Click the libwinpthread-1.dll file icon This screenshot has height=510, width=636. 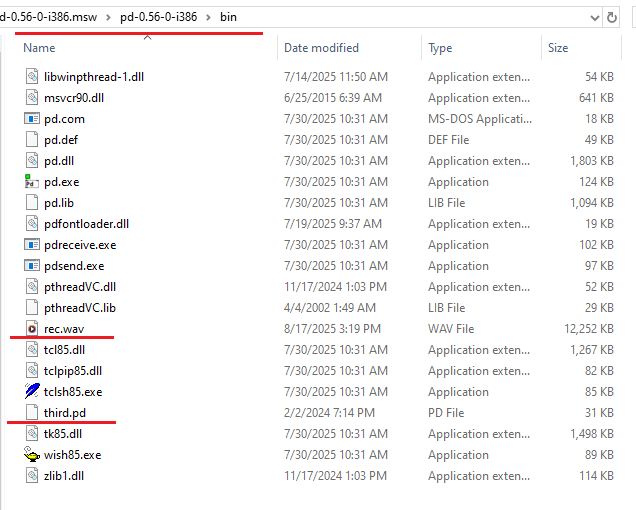click(x=32, y=76)
